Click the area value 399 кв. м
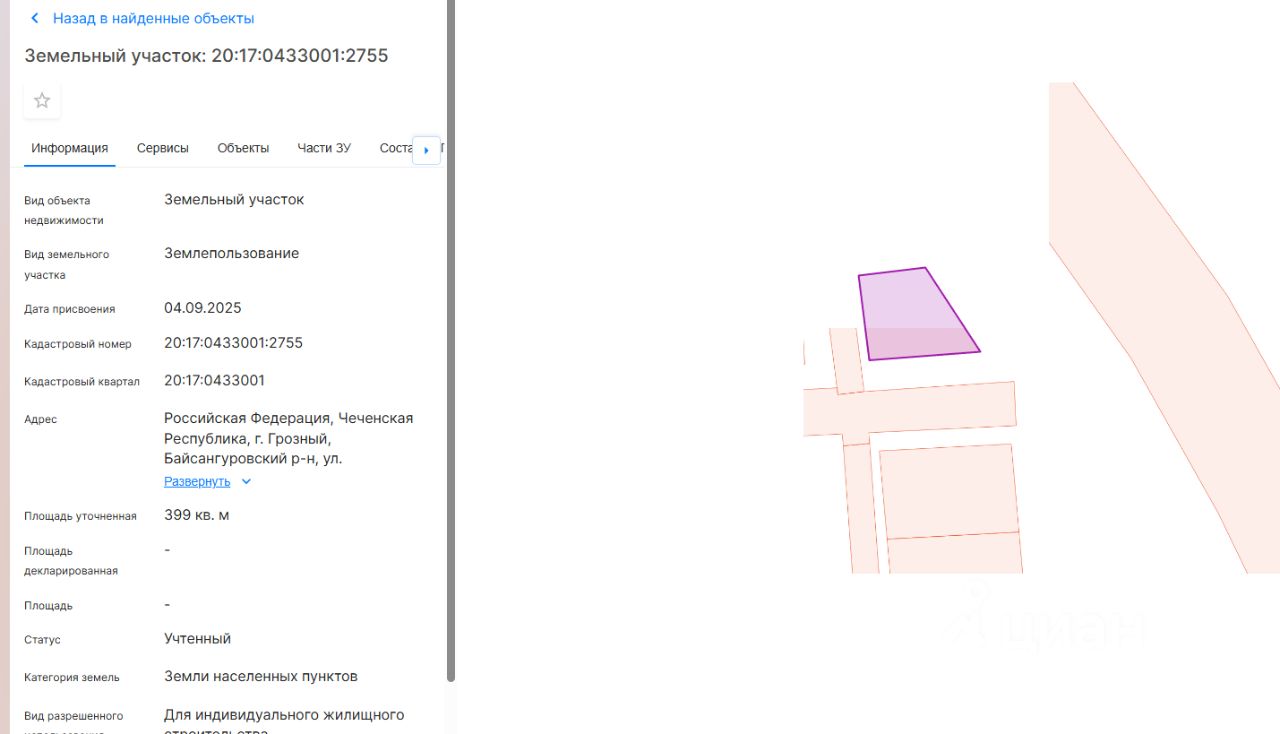Screen dimensions: 1280x734 197,515
